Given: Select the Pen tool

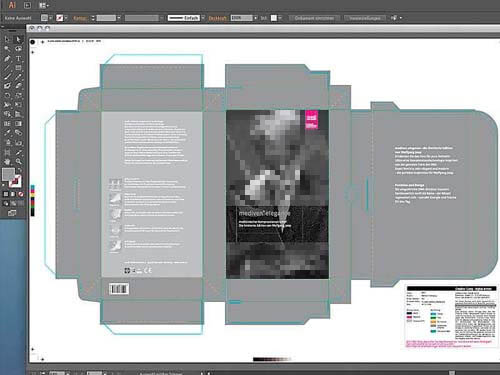Looking at the screenshot, I should pyautogui.click(x=7, y=58).
